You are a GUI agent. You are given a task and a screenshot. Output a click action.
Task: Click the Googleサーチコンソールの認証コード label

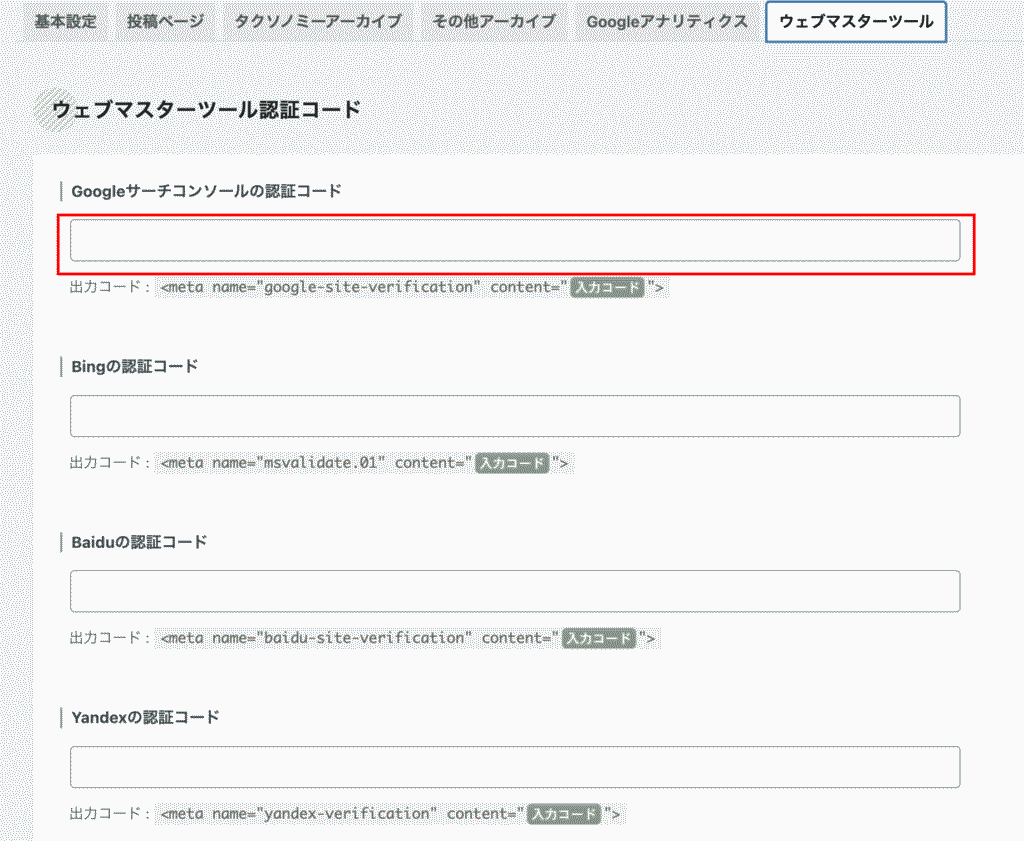(206, 191)
